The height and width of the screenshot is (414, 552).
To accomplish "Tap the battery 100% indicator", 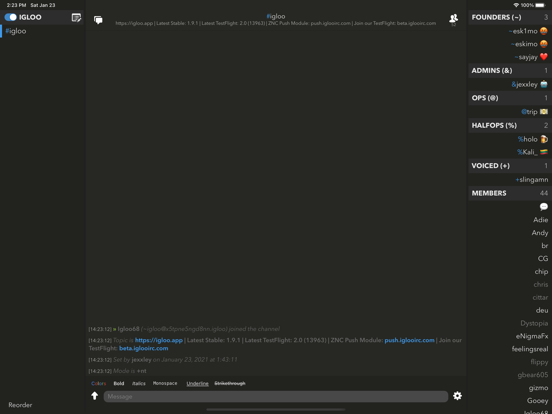I will [533, 5].
